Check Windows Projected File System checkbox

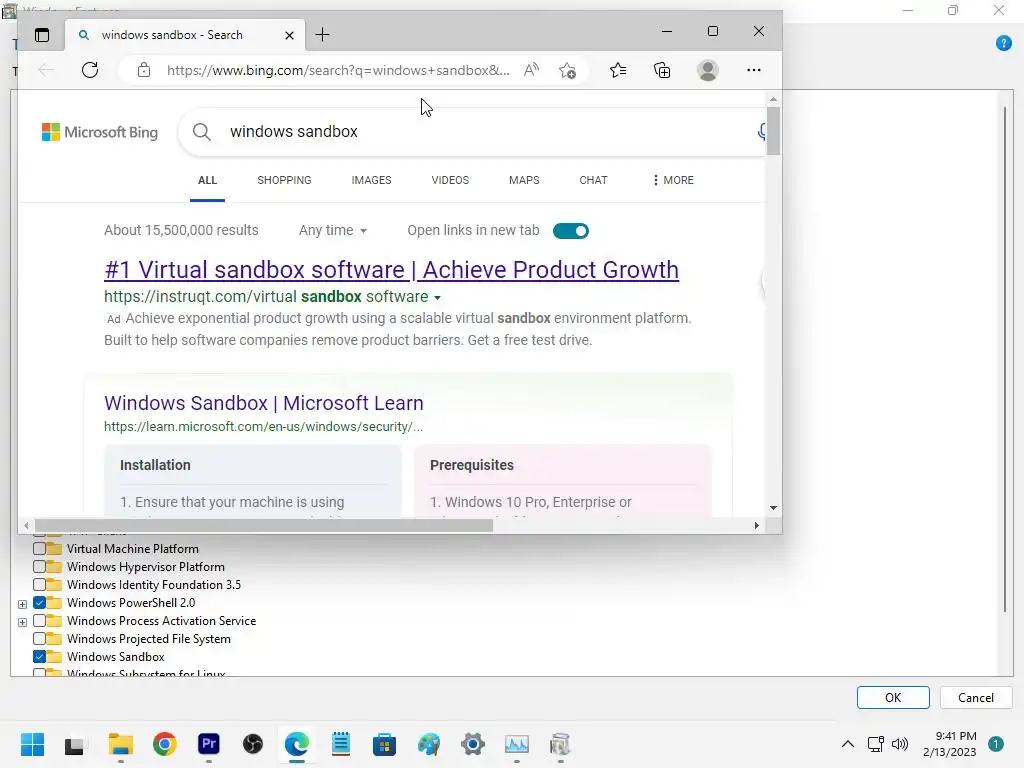(39, 639)
